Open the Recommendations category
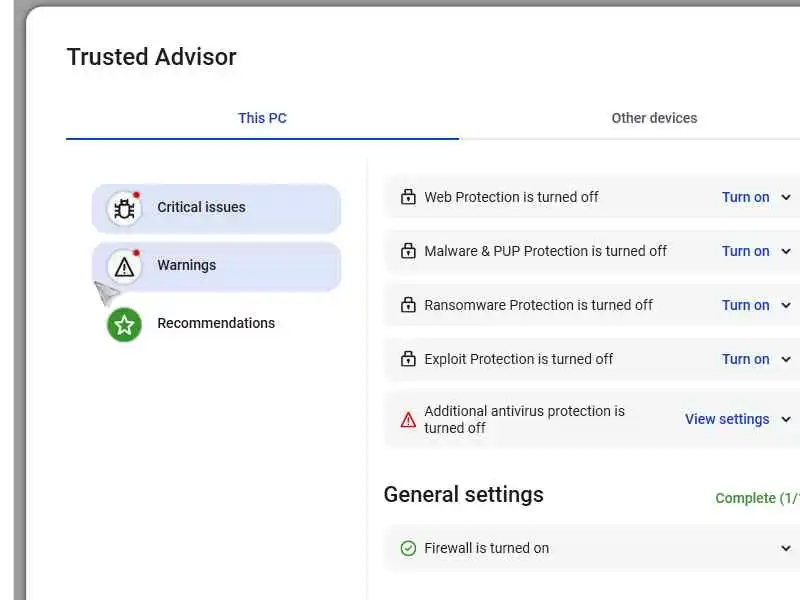 point(215,324)
